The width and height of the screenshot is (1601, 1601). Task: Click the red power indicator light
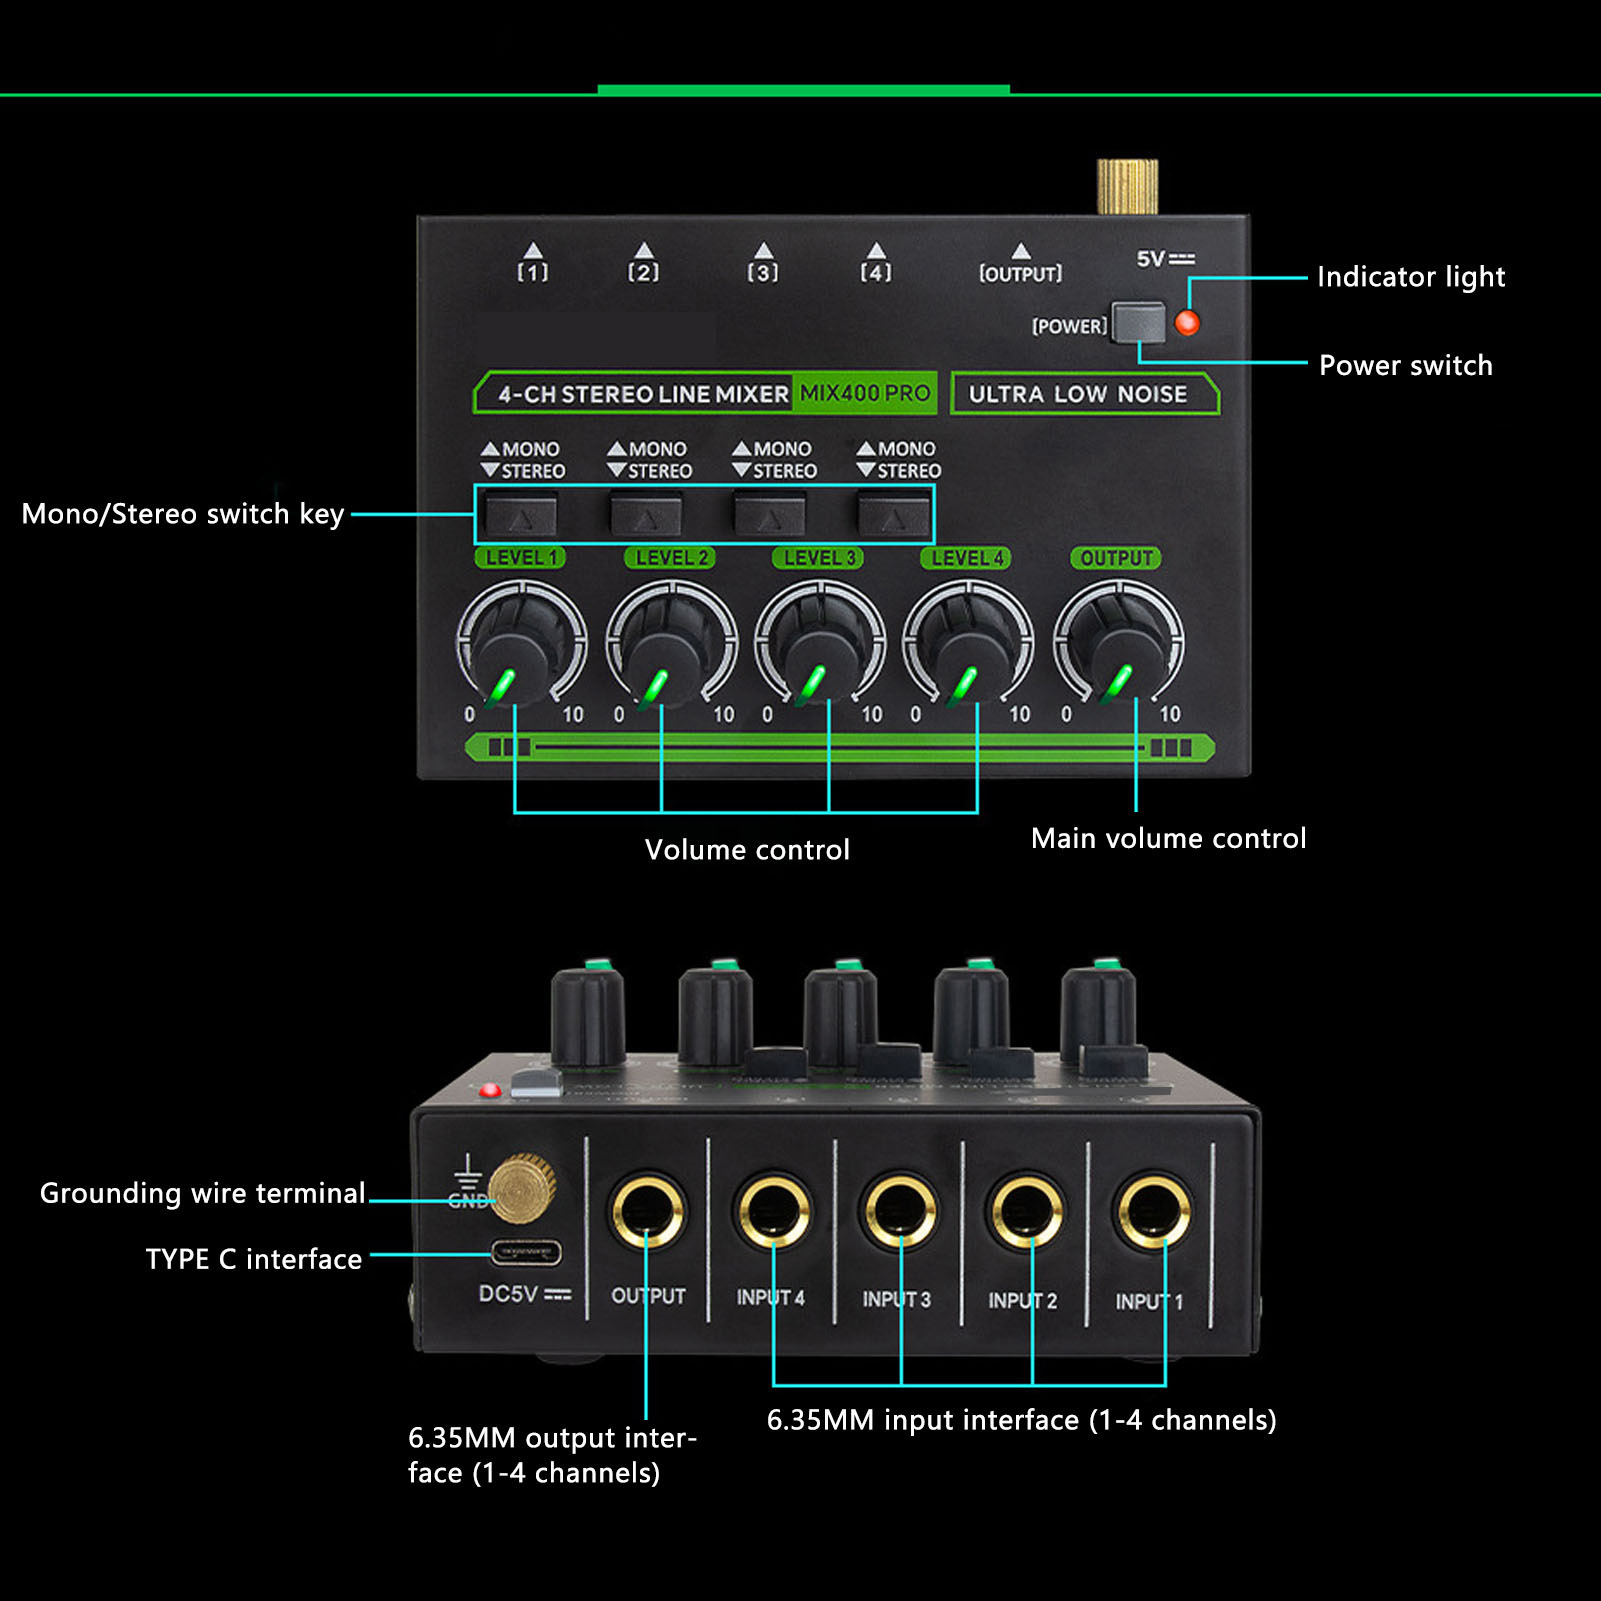click(1187, 323)
